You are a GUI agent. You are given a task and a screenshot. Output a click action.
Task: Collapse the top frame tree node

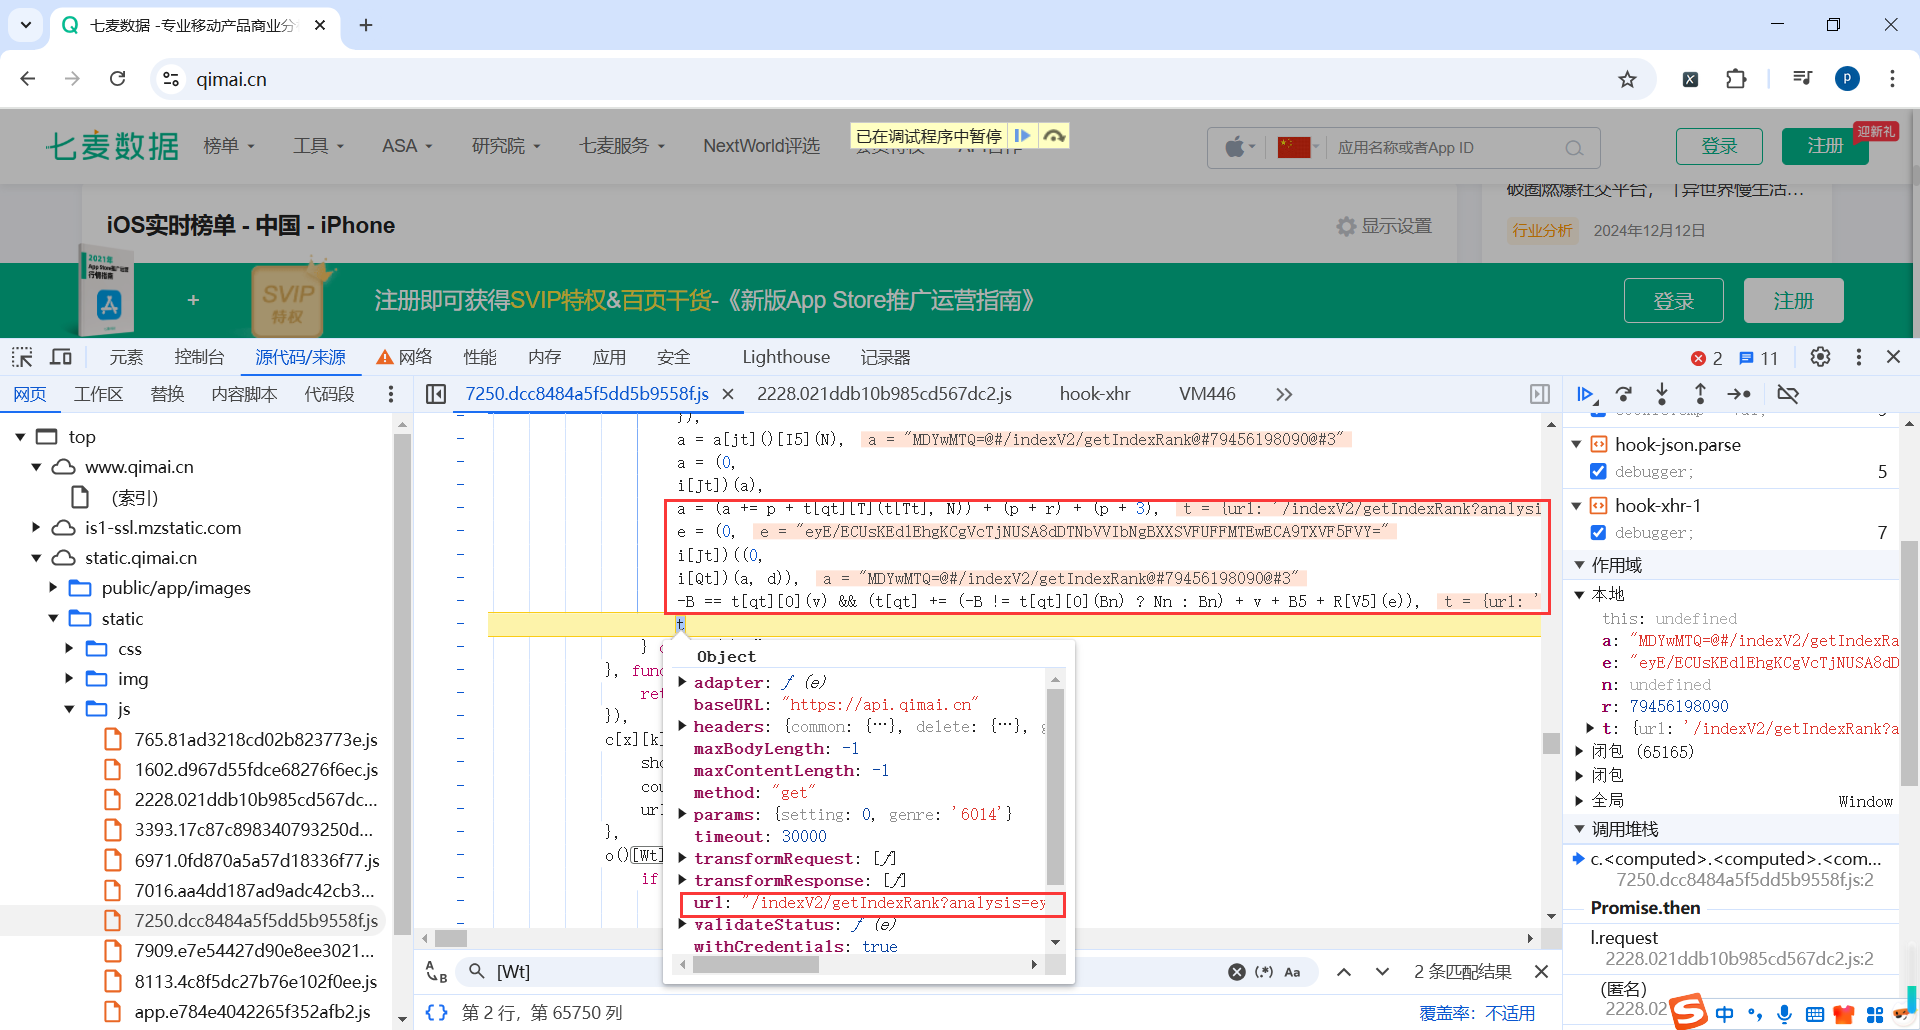click(20, 437)
